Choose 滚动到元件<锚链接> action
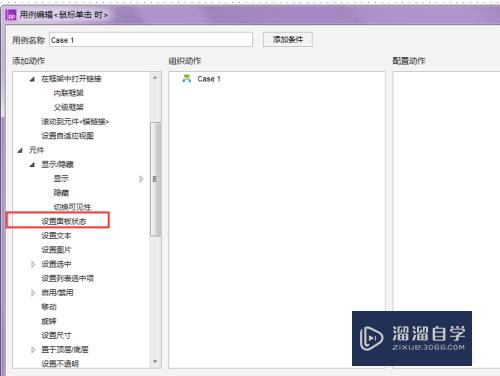This screenshot has height=376, width=500. 75,122
